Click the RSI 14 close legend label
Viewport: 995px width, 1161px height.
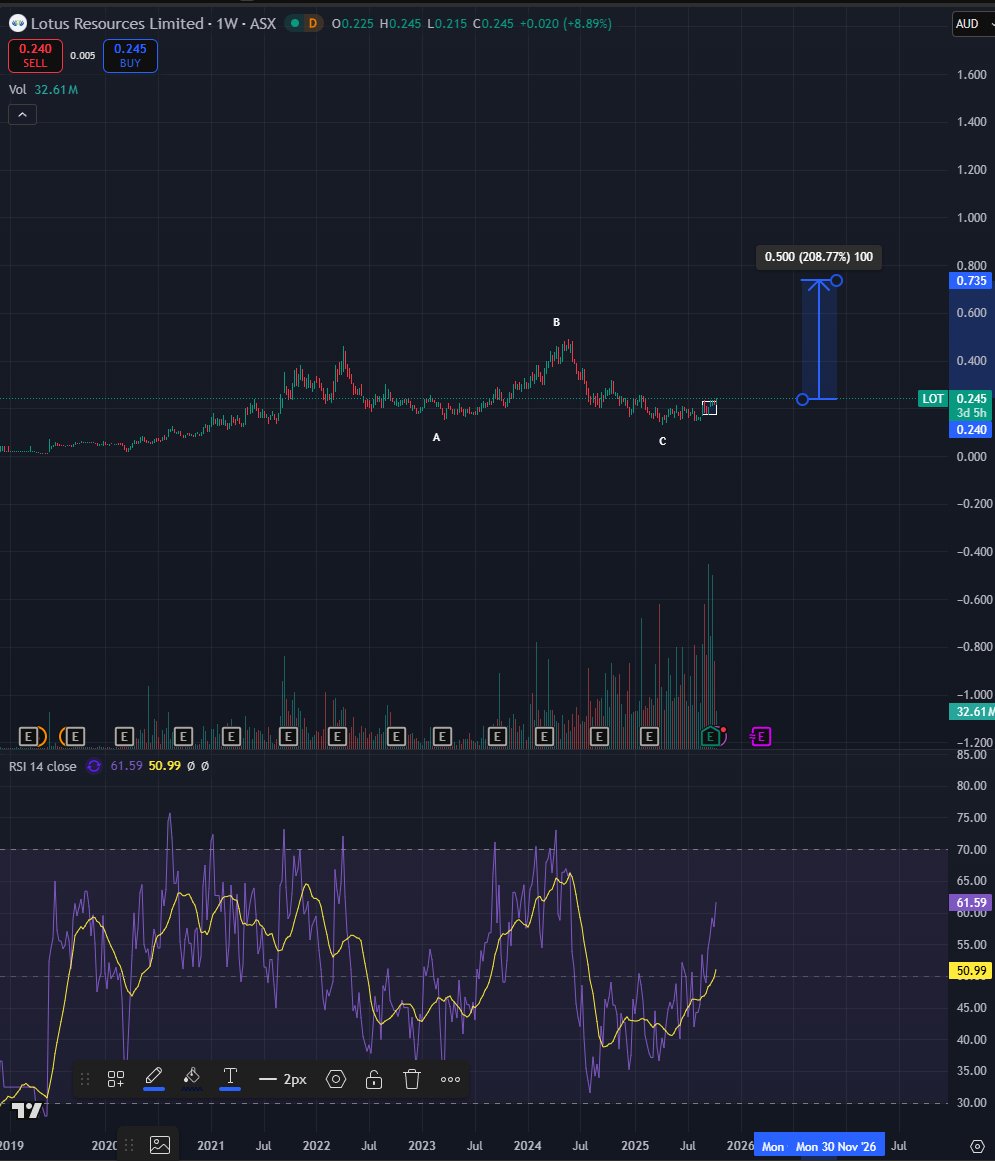pyautogui.click(x=43, y=766)
